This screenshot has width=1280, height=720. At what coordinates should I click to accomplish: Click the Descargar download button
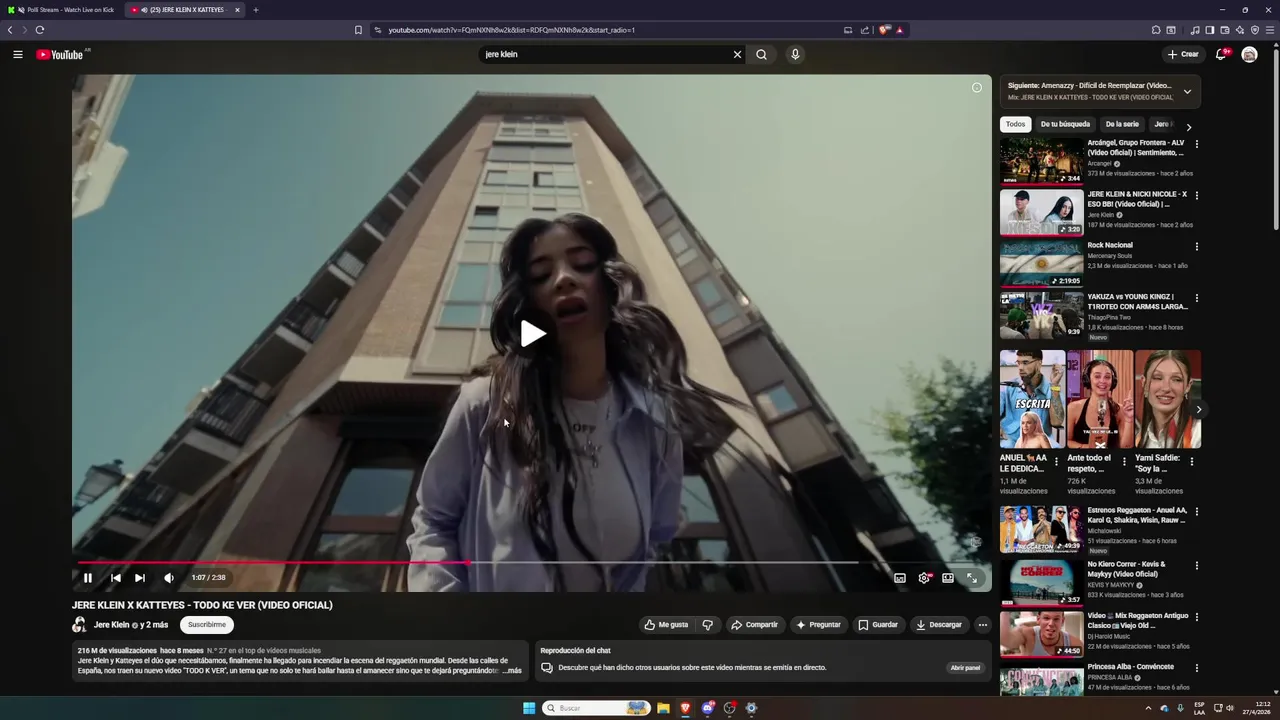click(939, 625)
